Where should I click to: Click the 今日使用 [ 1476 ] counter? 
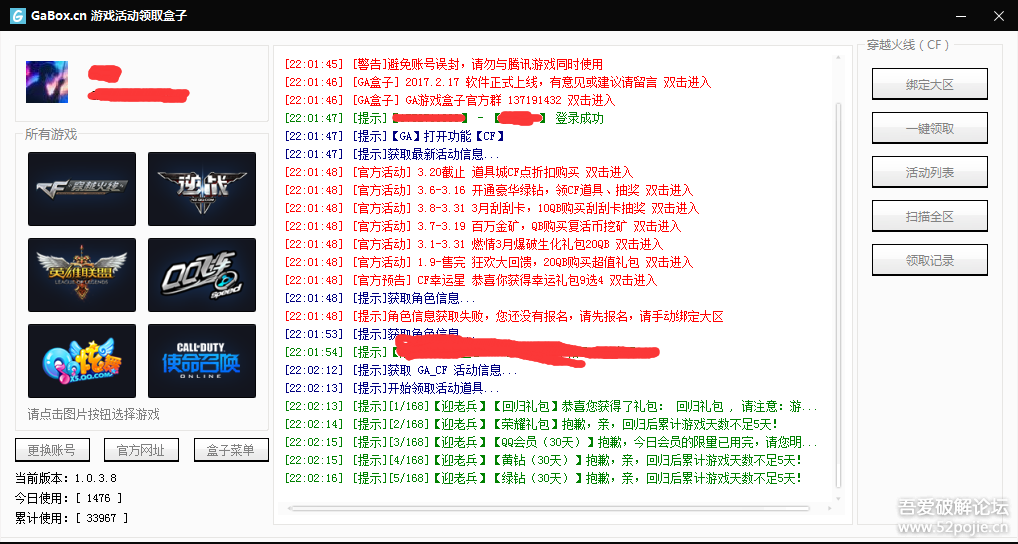[68, 499]
